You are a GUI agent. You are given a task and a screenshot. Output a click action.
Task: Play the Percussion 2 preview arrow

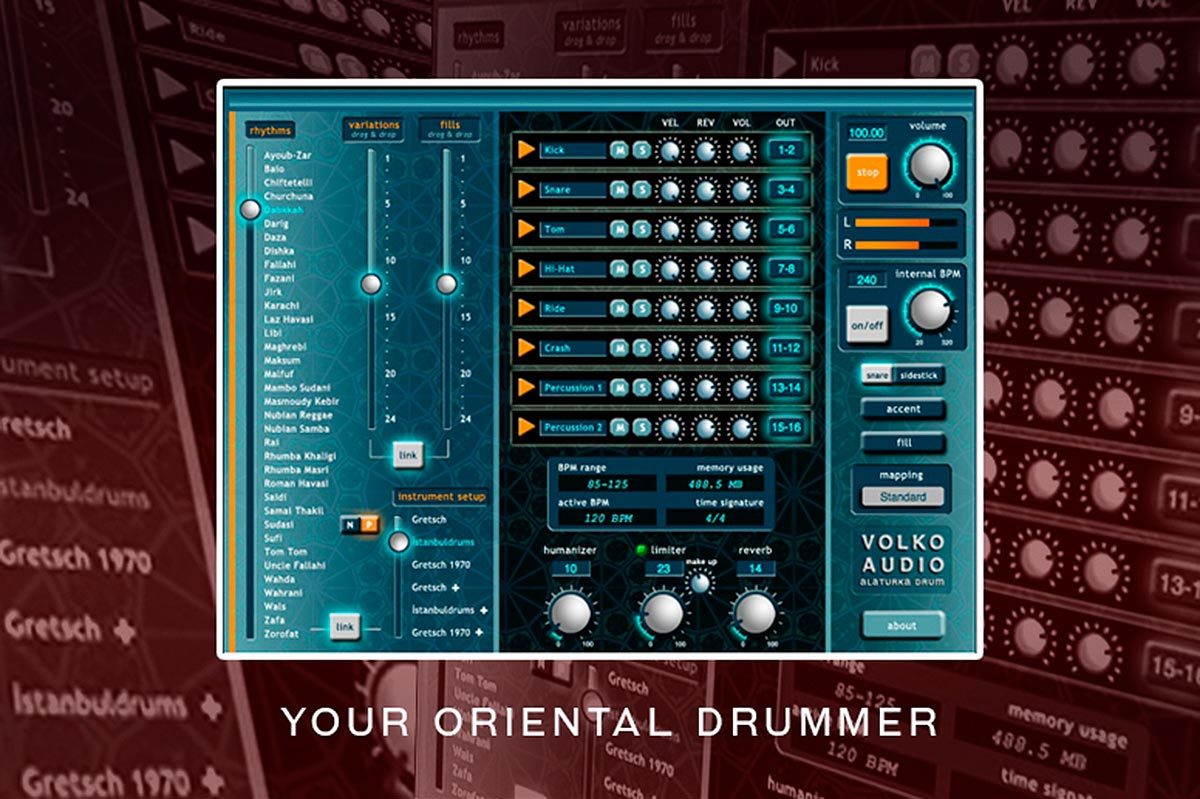(526, 427)
